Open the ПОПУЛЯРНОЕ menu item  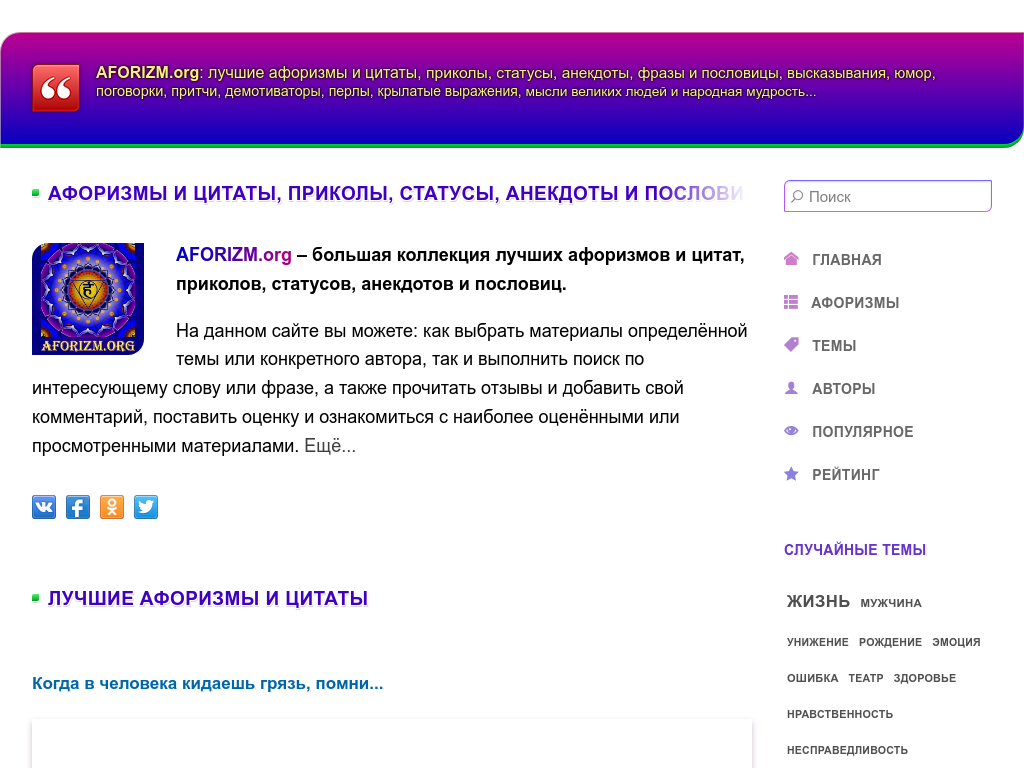(x=862, y=432)
